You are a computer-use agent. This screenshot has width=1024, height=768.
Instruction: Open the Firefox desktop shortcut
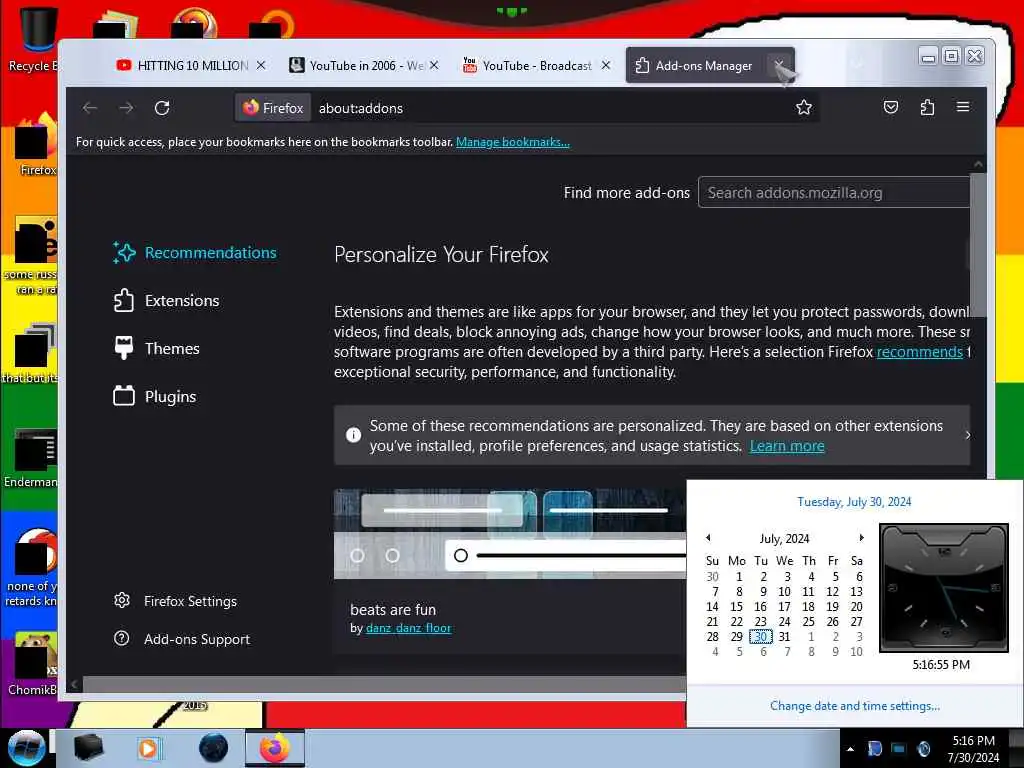(x=36, y=145)
